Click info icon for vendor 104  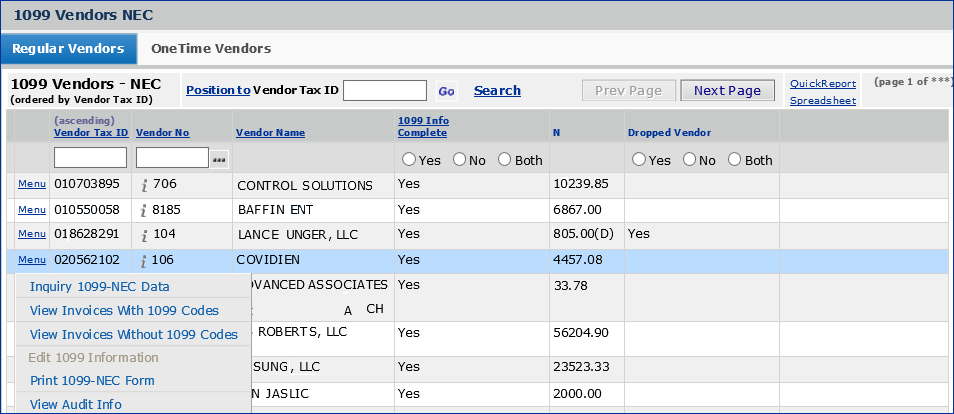pos(144,235)
